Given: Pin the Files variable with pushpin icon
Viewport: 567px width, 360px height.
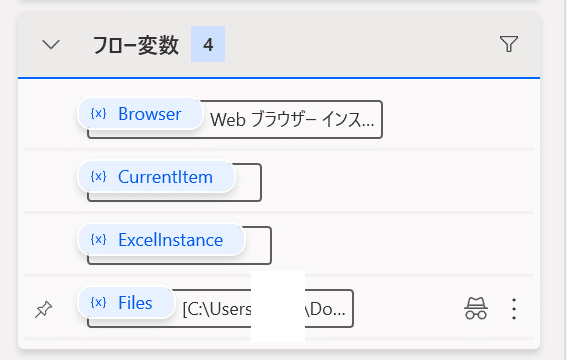Looking at the screenshot, I should tap(43, 309).
